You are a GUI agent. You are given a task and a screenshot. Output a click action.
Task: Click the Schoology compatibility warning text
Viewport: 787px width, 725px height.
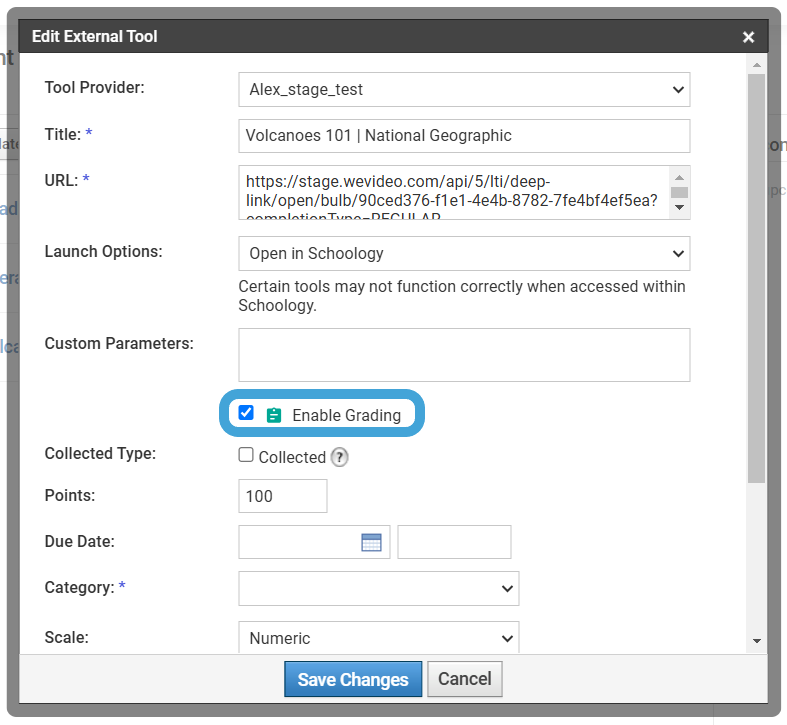[462, 296]
